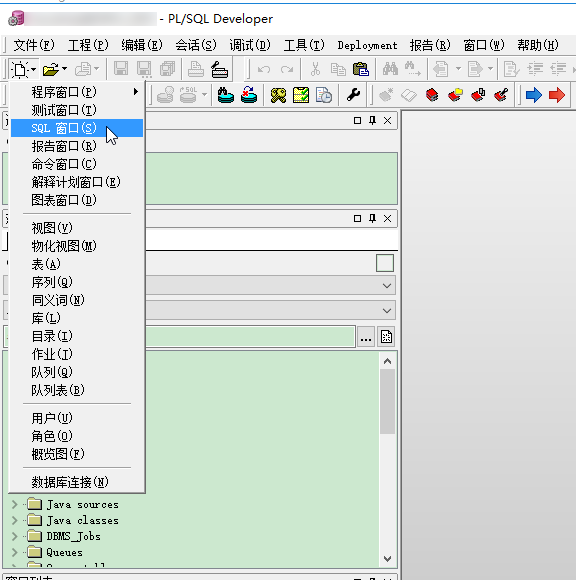Pin the lower docked panel
This screenshot has height=580, width=576.
(x=372, y=219)
